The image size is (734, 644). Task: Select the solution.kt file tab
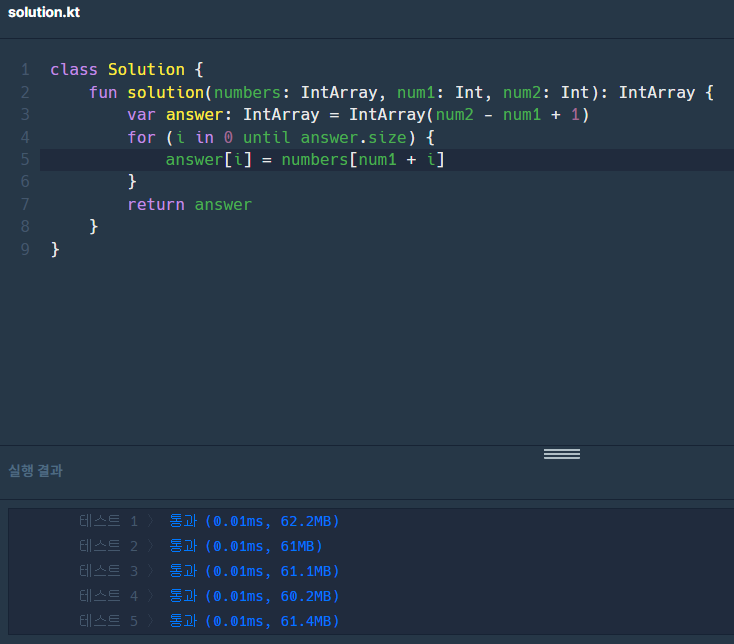44,12
